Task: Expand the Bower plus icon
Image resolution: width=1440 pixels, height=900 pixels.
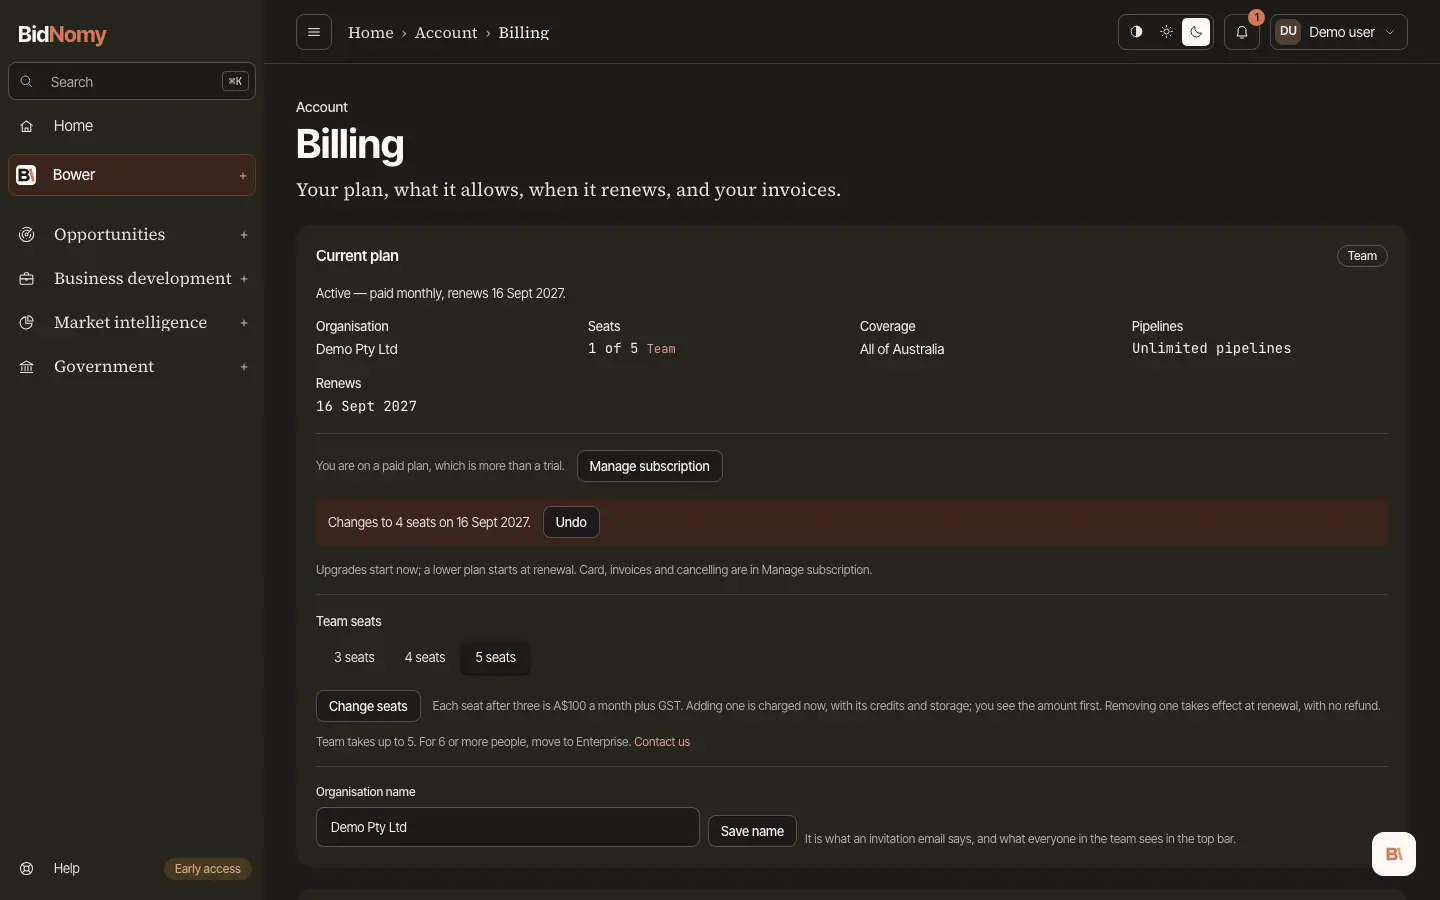Action: tap(243, 176)
